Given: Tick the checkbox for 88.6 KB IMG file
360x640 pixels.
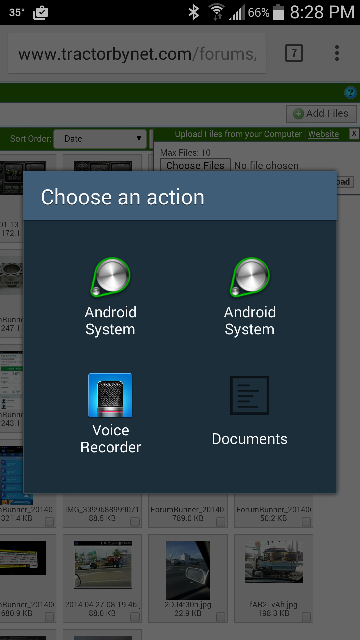Looking at the screenshot, I should point(135,521).
